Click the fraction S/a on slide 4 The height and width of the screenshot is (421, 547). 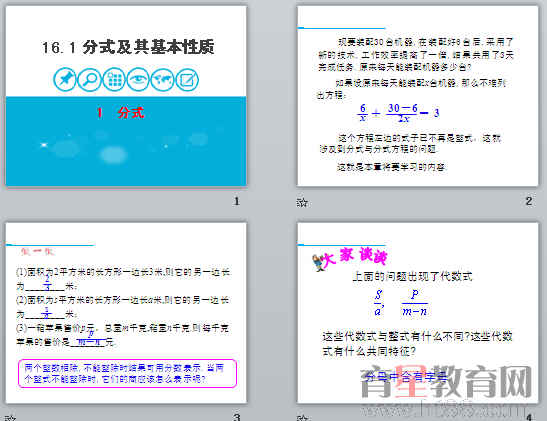(x=379, y=303)
